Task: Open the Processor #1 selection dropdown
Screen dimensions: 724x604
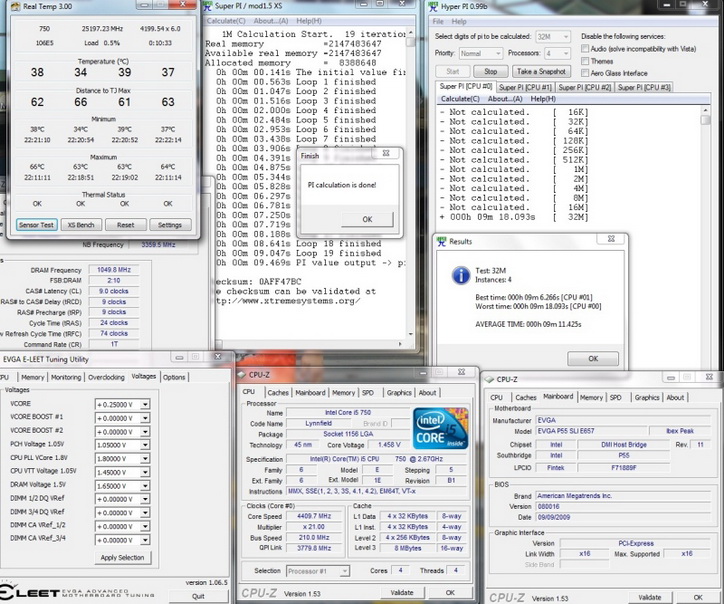Action: [344, 571]
